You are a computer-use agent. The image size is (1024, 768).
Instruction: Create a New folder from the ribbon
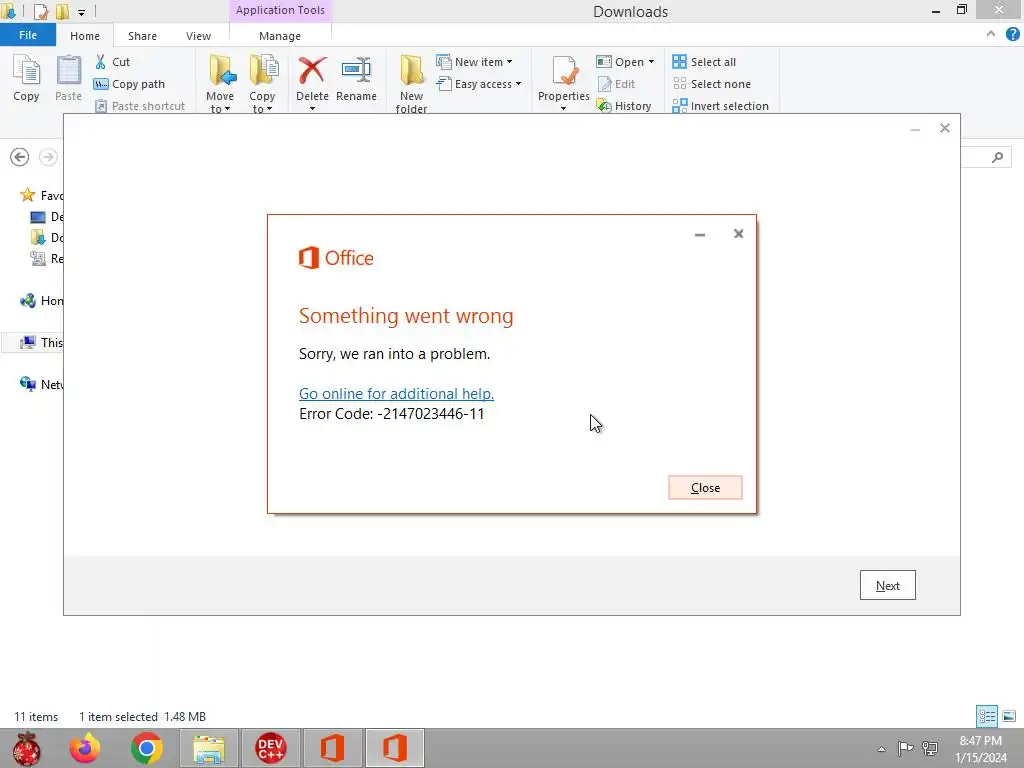pos(411,84)
